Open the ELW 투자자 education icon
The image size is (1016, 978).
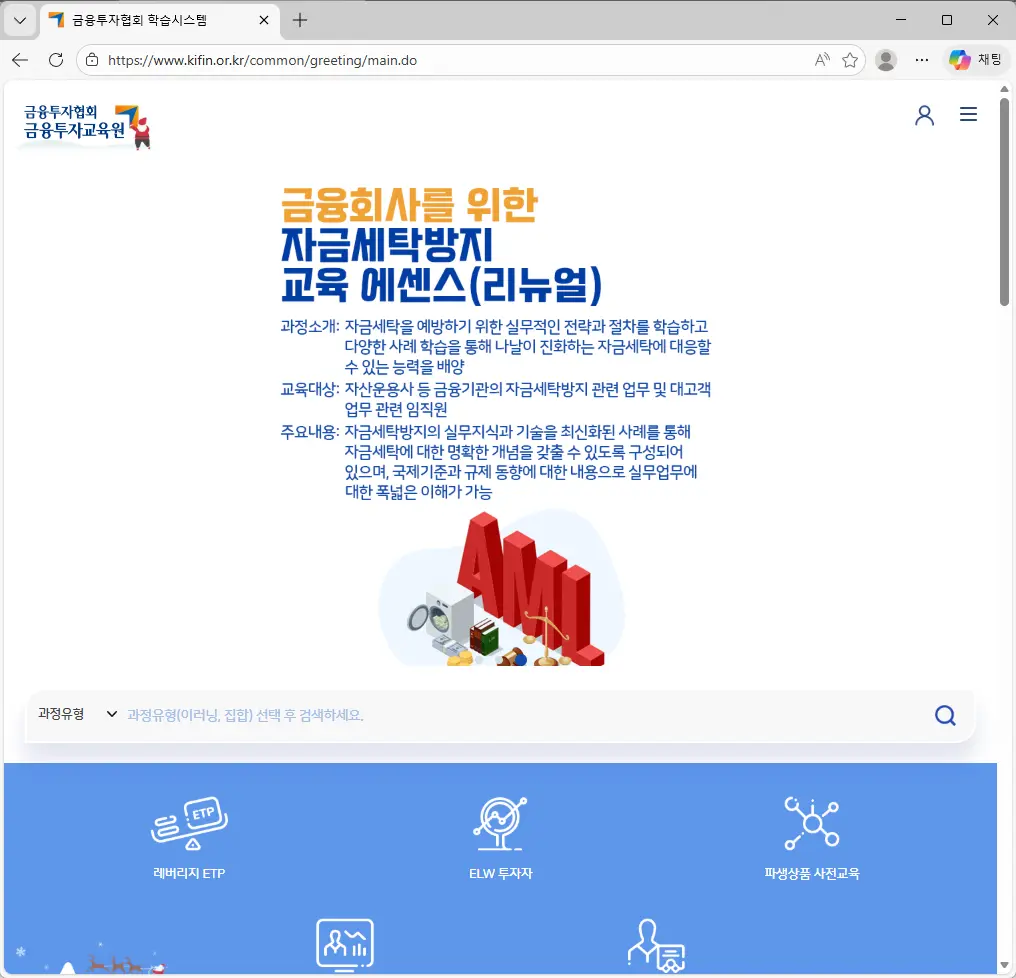(x=500, y=822)
